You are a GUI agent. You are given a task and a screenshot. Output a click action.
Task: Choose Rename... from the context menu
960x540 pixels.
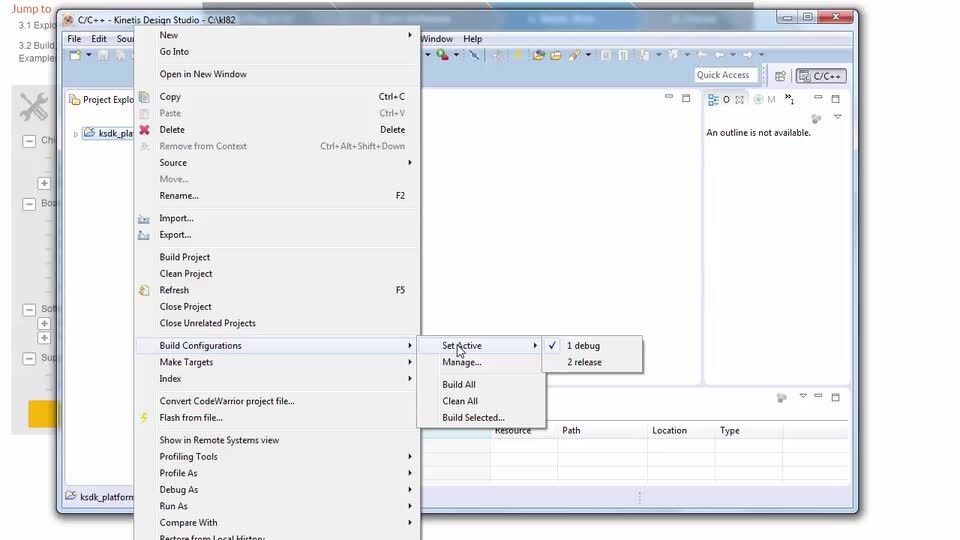pos(277,196)
